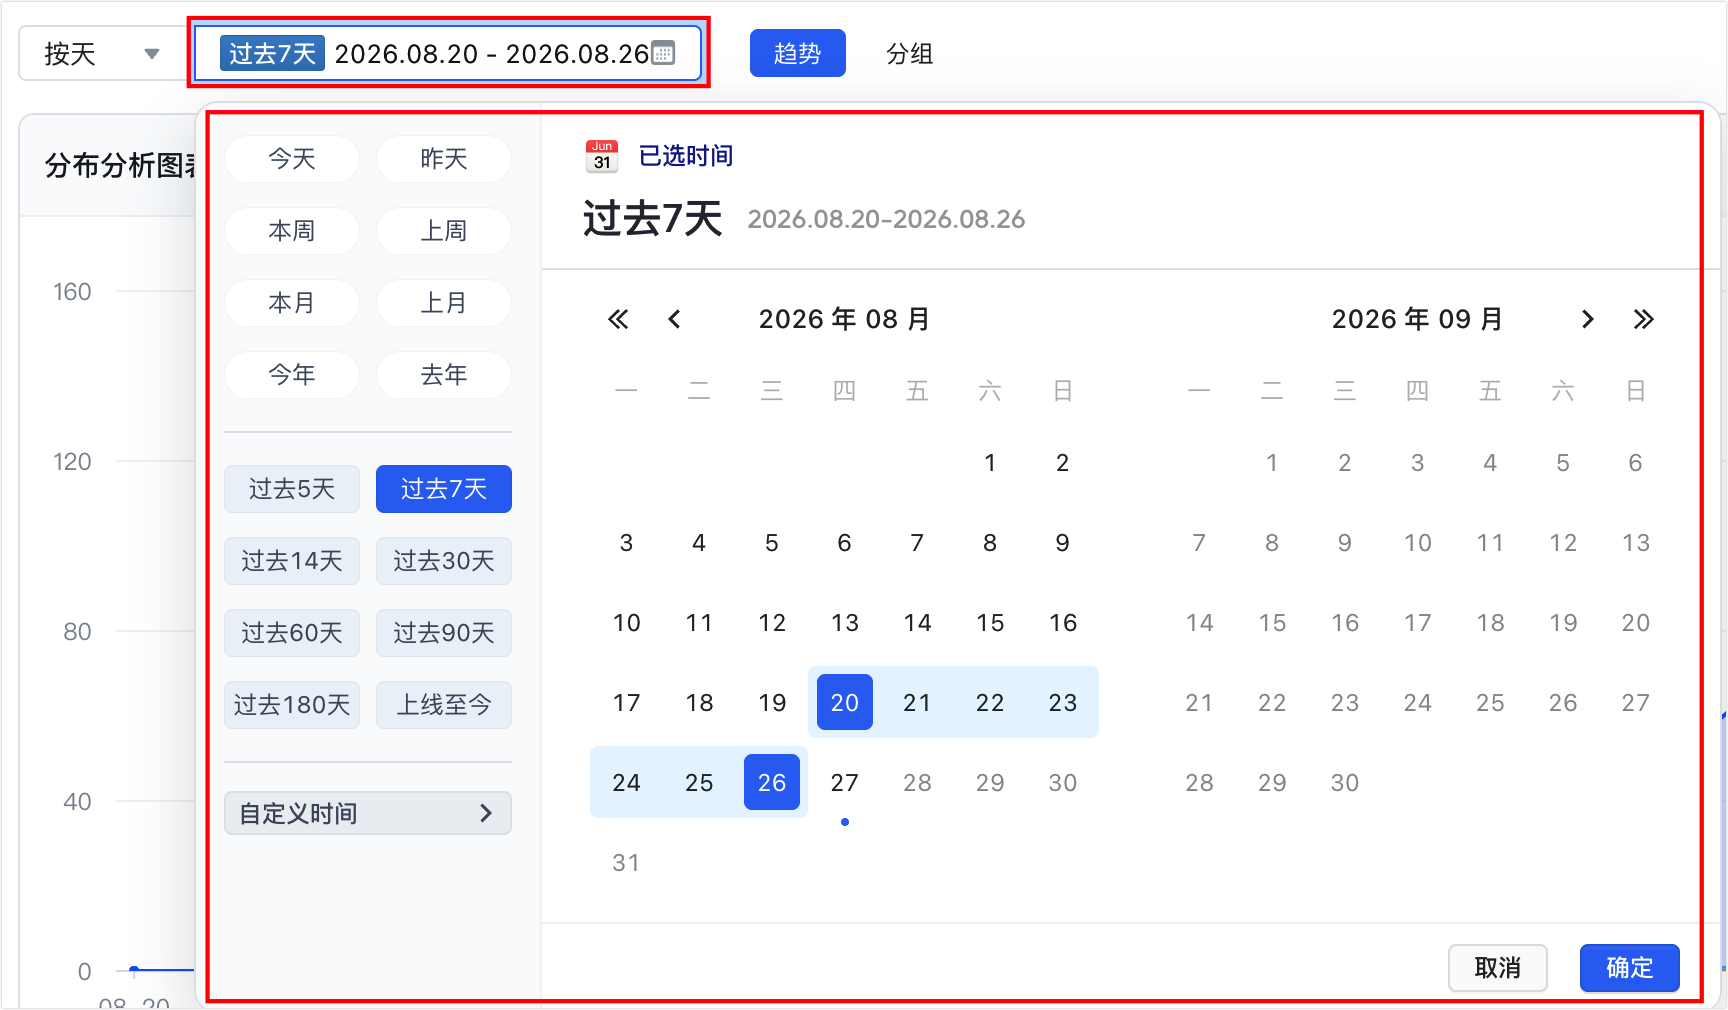Switch to the 分组 tab

(x=910, y=53)
